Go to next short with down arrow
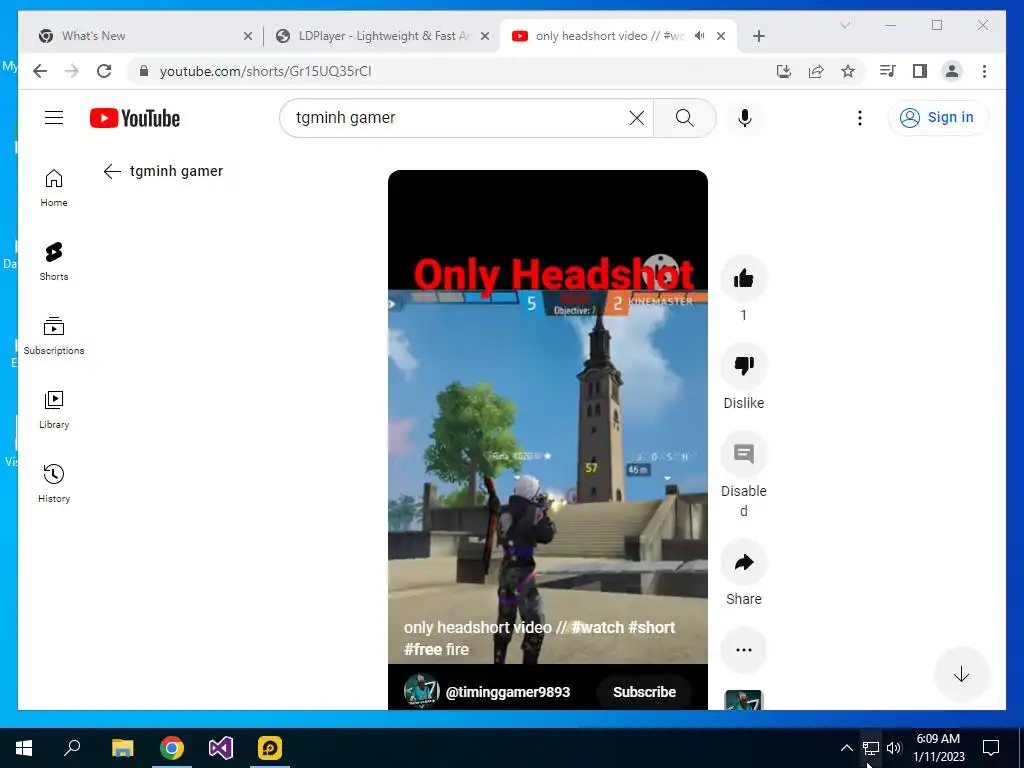The image size is (1024, 768). click(x=961, y=674)
